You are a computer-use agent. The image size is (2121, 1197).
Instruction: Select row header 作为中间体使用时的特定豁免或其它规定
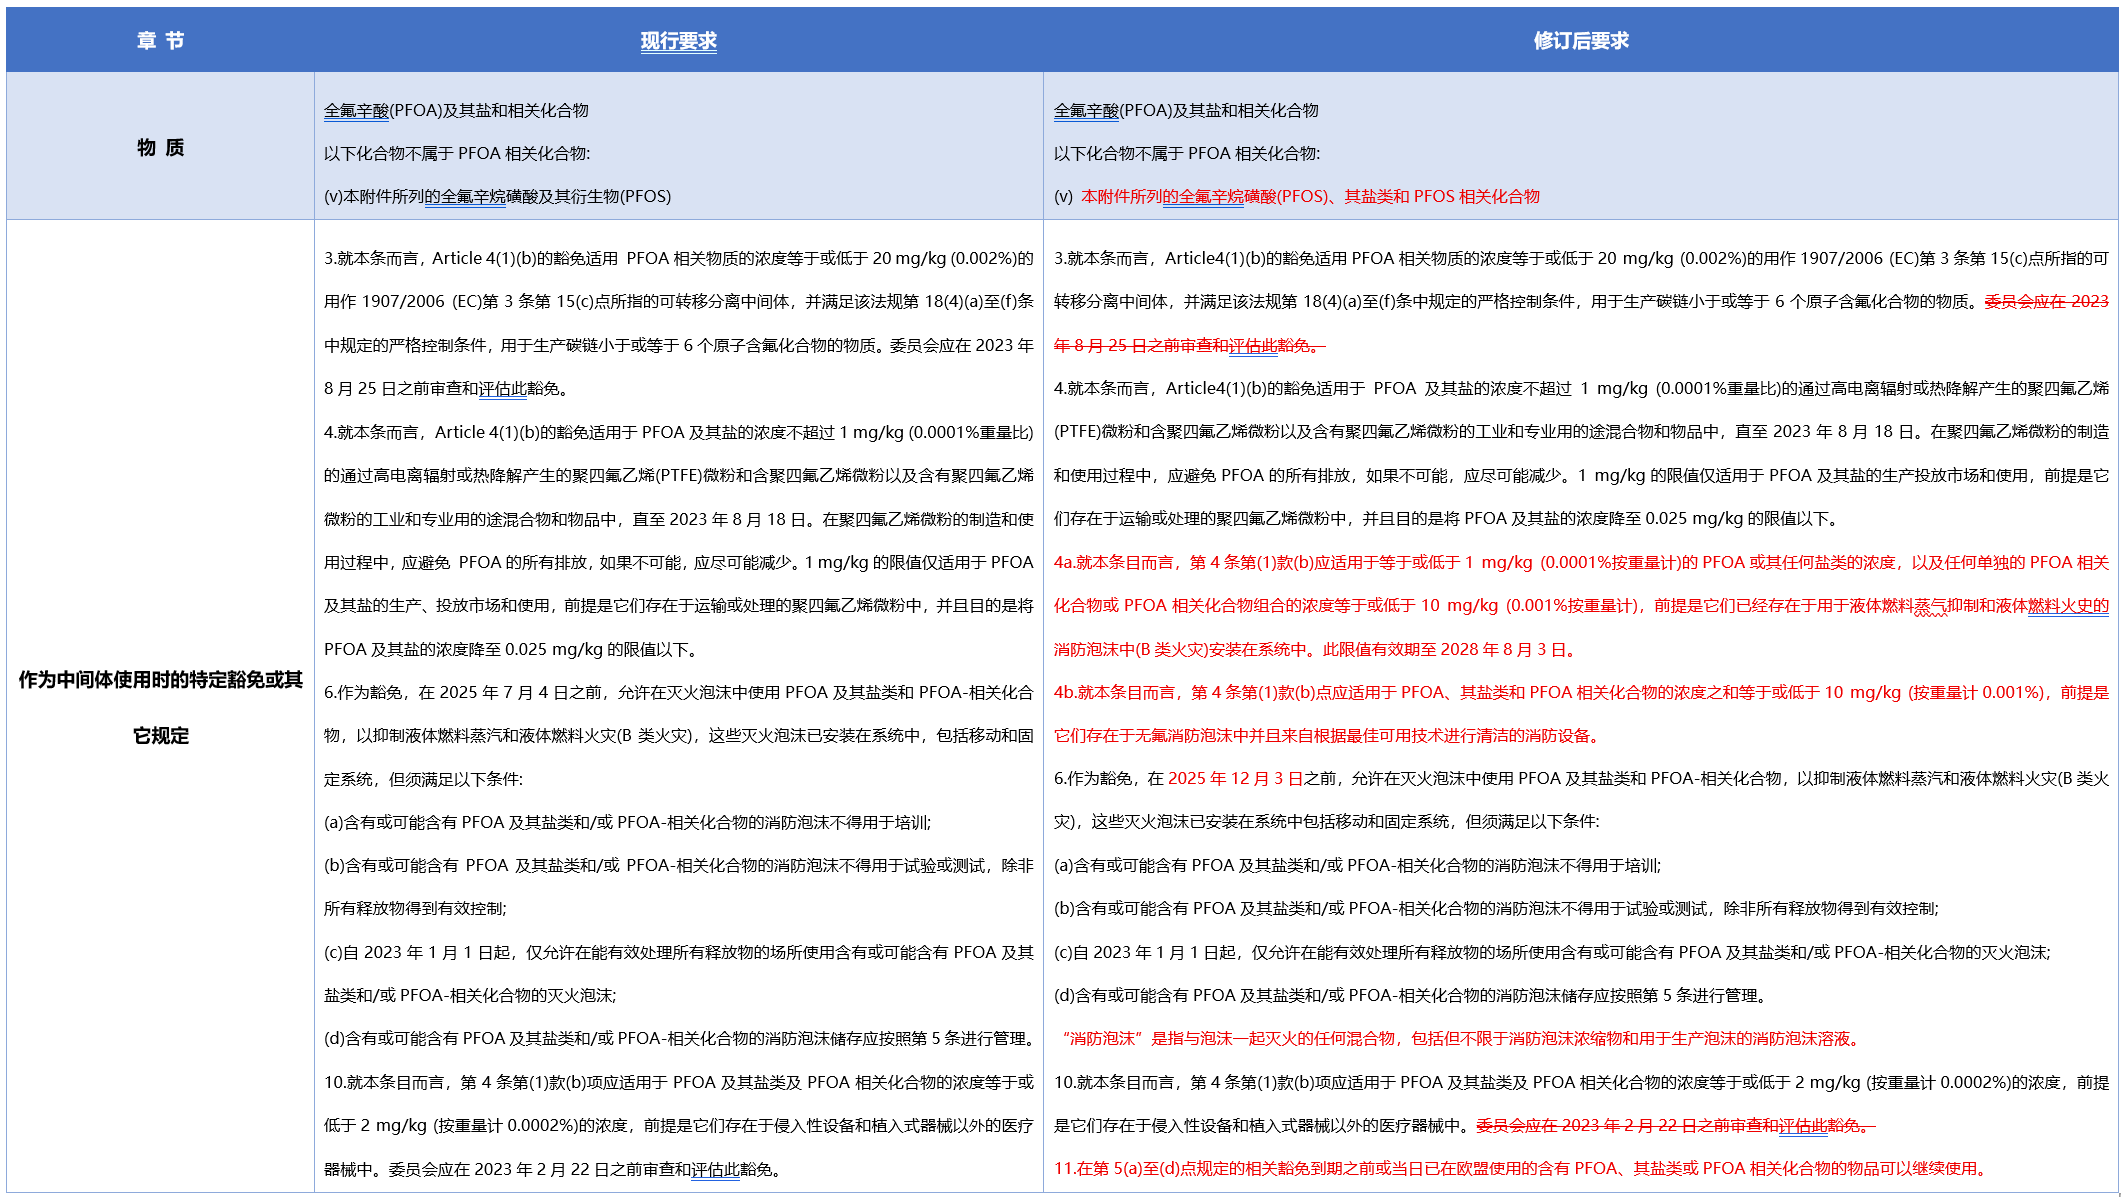coord(160,690)
